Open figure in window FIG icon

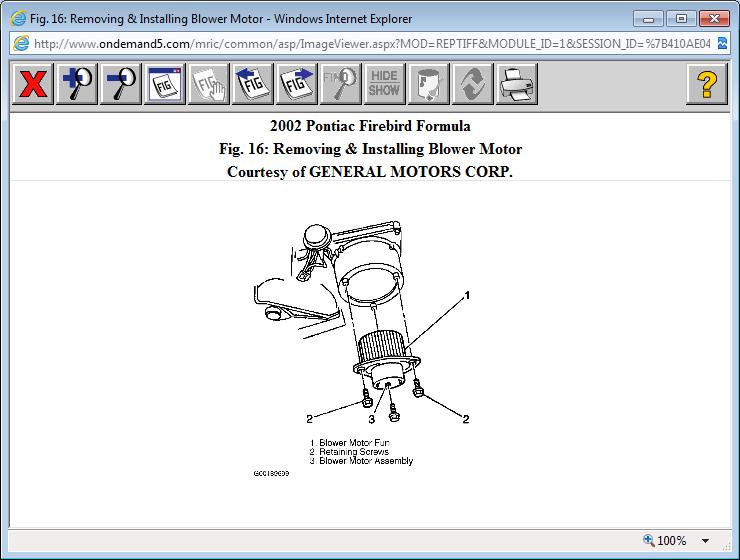click(165, 84)
